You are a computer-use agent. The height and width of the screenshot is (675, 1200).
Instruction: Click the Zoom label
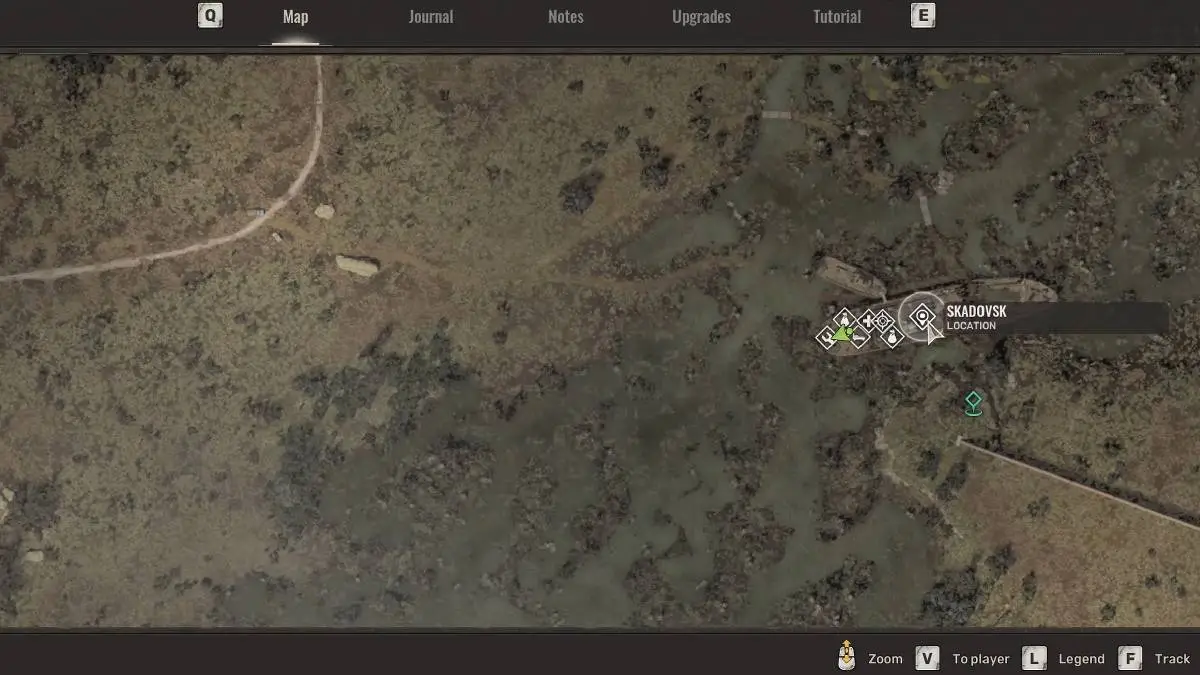point(885,659)
